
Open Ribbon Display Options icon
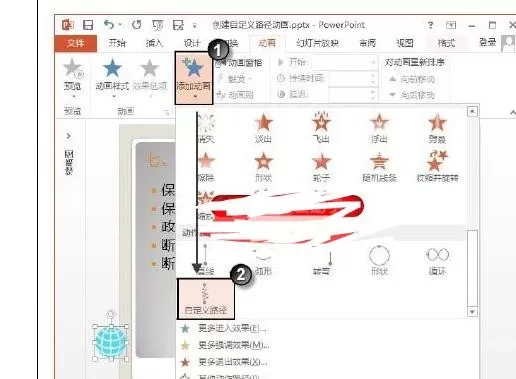pos(451,25)
